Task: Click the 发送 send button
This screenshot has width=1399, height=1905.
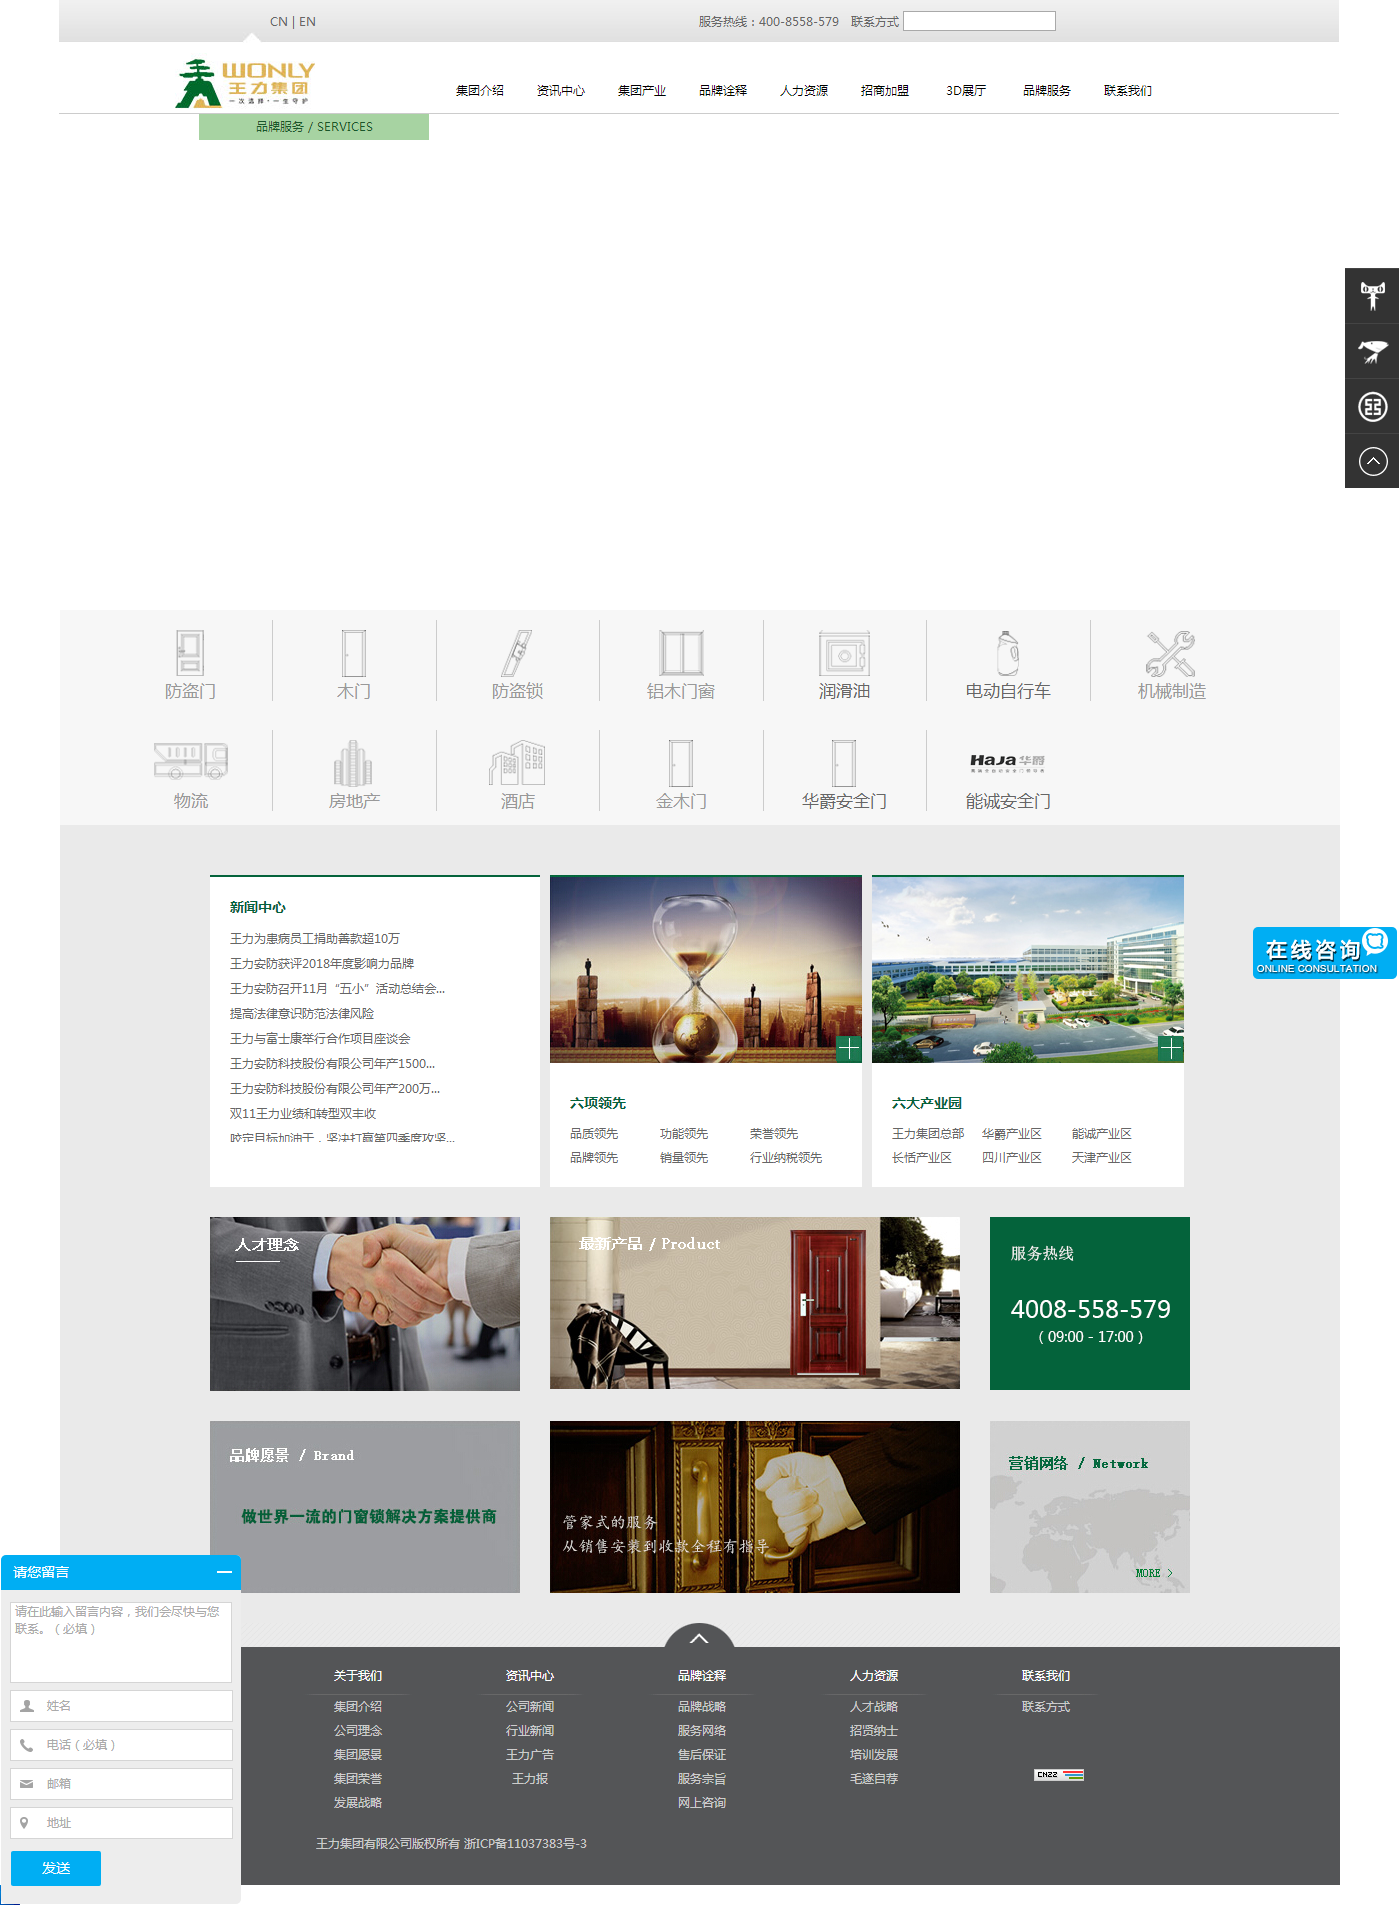Action: [x=56, y=1868]
